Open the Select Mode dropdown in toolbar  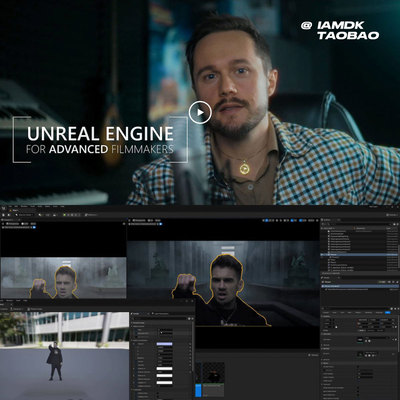(x=24, y=215)
